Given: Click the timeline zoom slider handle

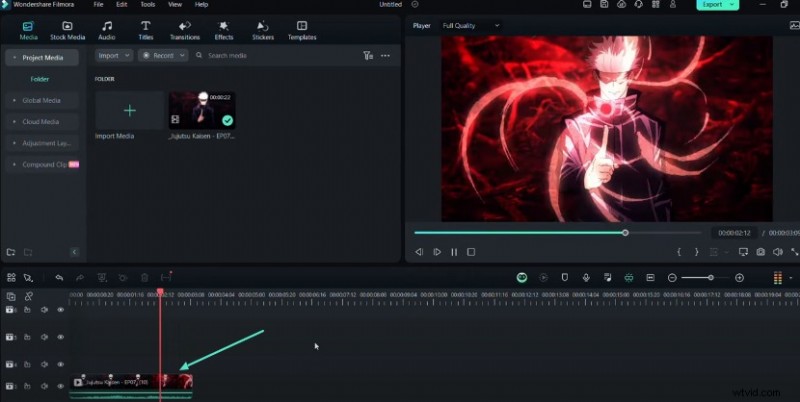Looking at the screenshot, I should 711,277.
